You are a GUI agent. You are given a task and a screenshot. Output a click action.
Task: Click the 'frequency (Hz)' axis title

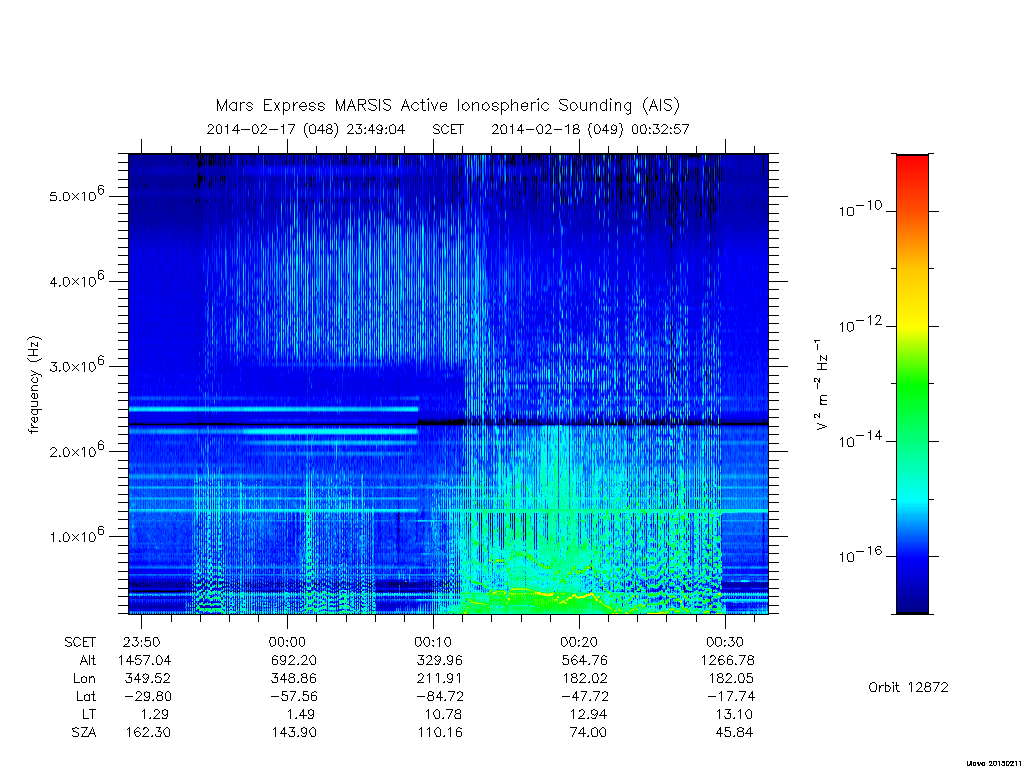34,385
